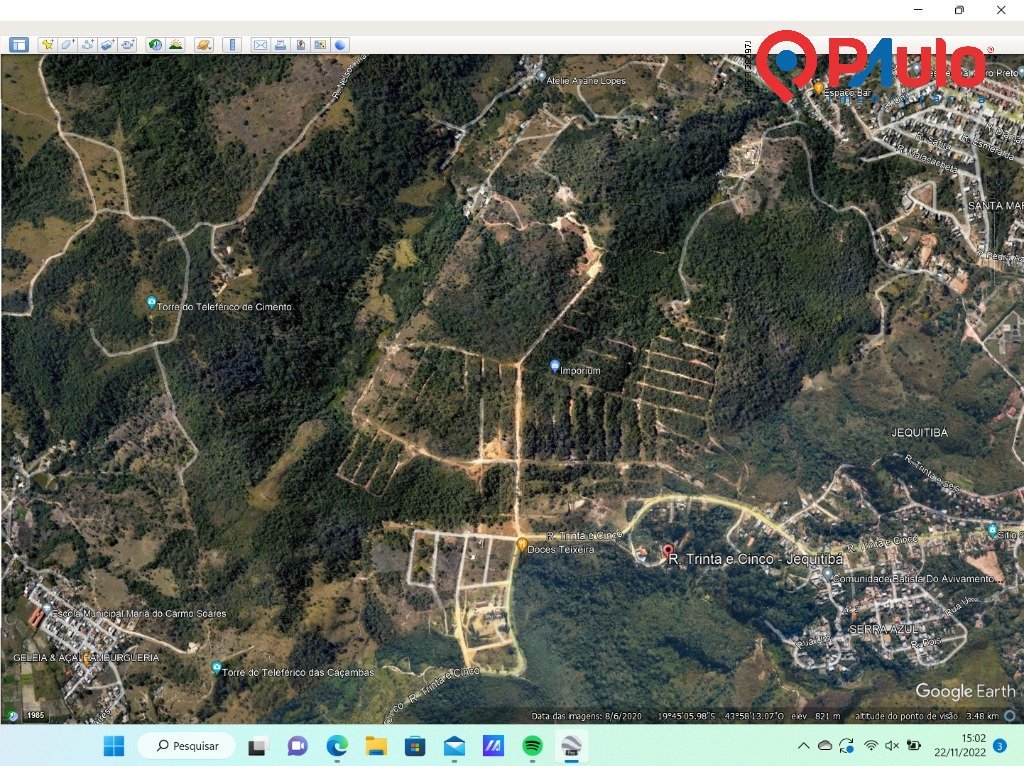Open the Ruler measurement tool

tap(231, 44)
